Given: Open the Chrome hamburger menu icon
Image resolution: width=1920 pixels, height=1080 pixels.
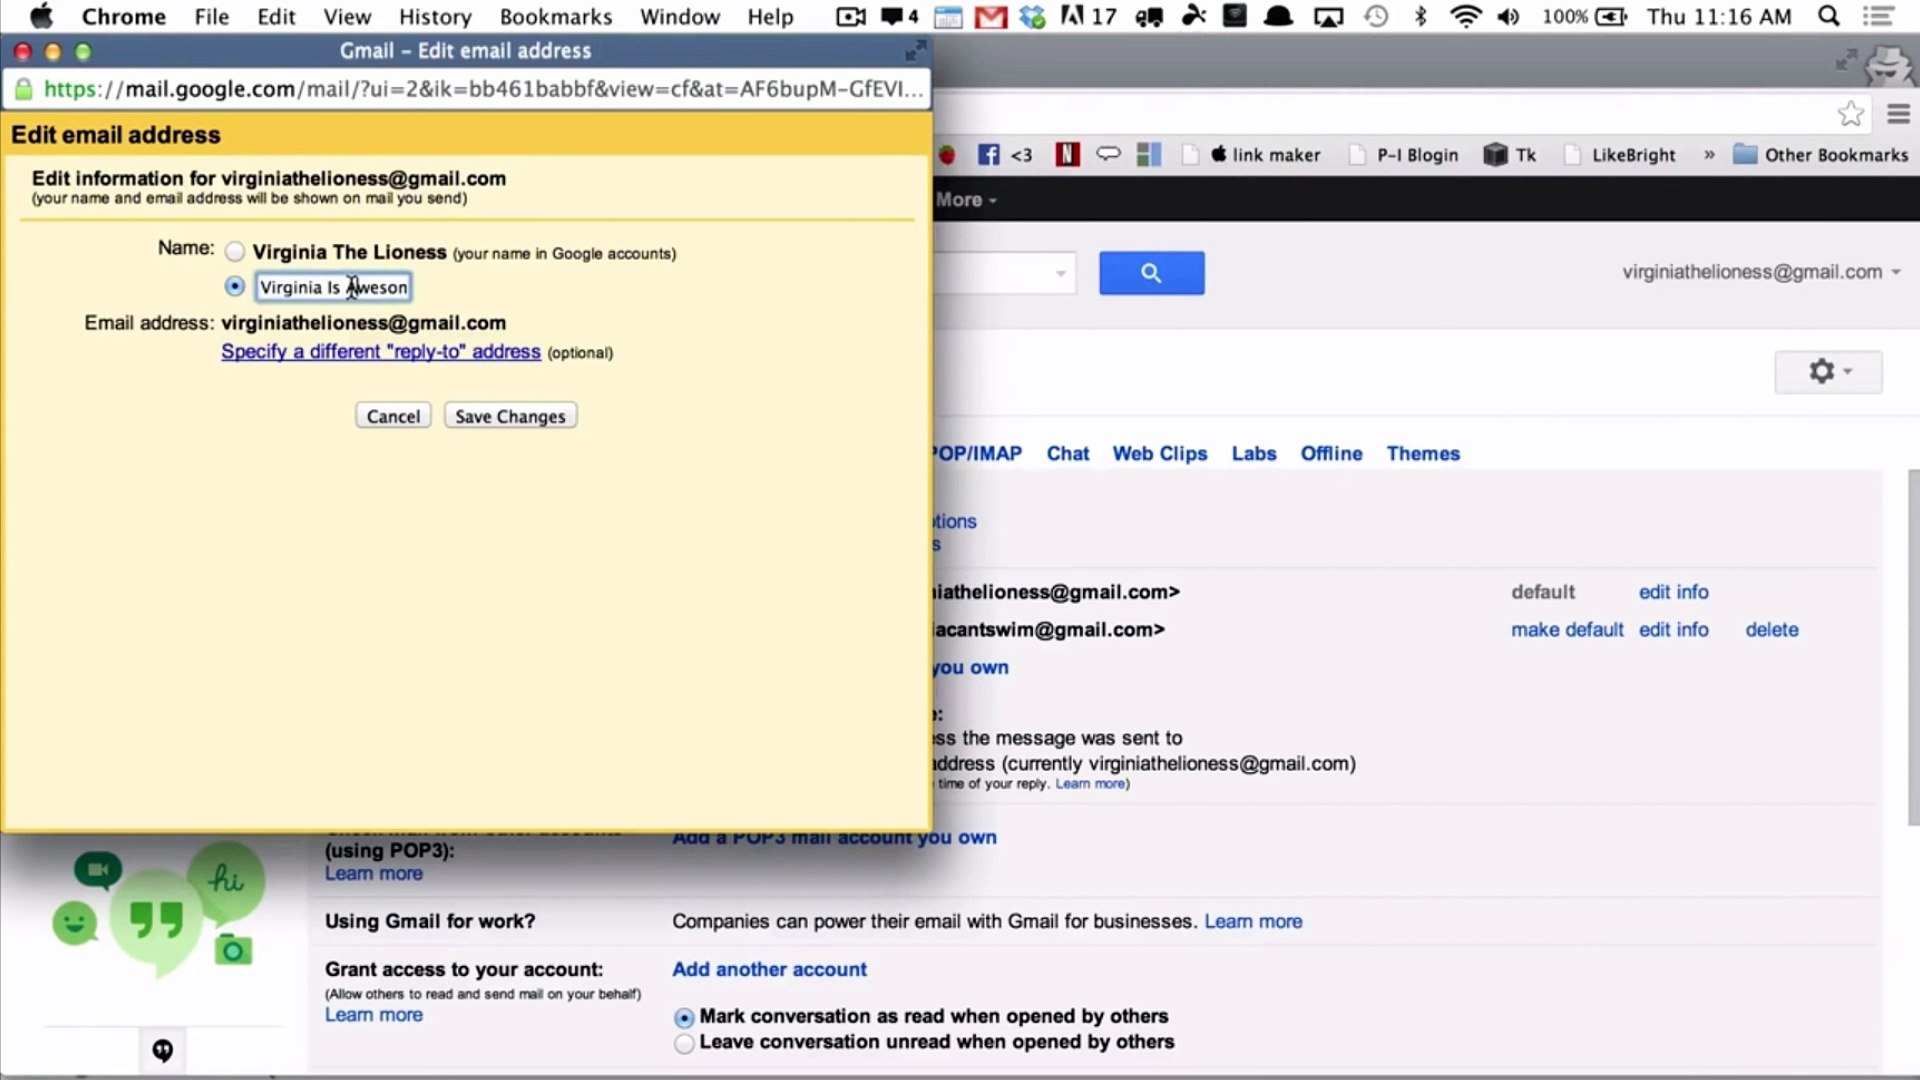Looking at the screenshot, I should pyautogui.click(x=1898, y=114).
